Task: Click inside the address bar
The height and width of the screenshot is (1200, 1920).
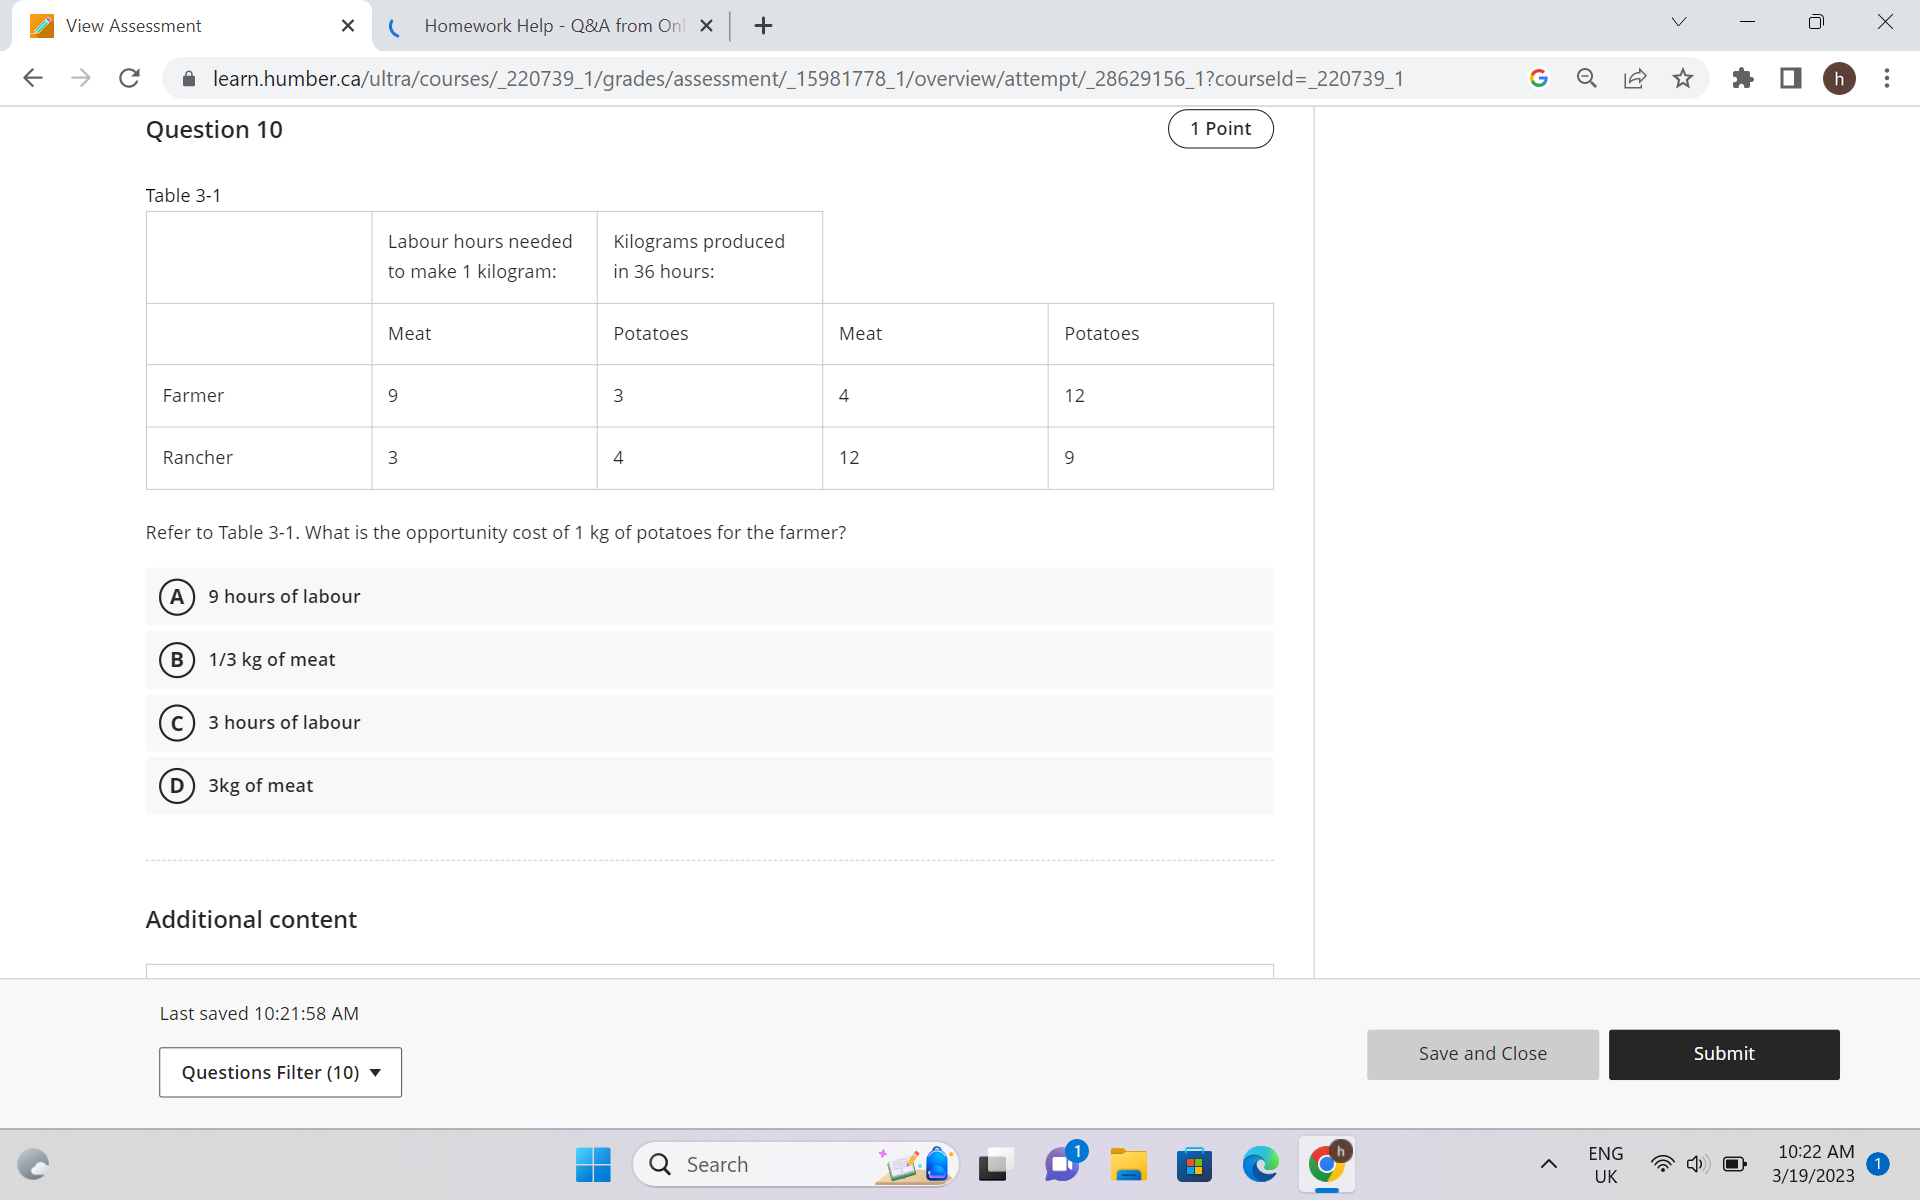Action: click(800, 78)
